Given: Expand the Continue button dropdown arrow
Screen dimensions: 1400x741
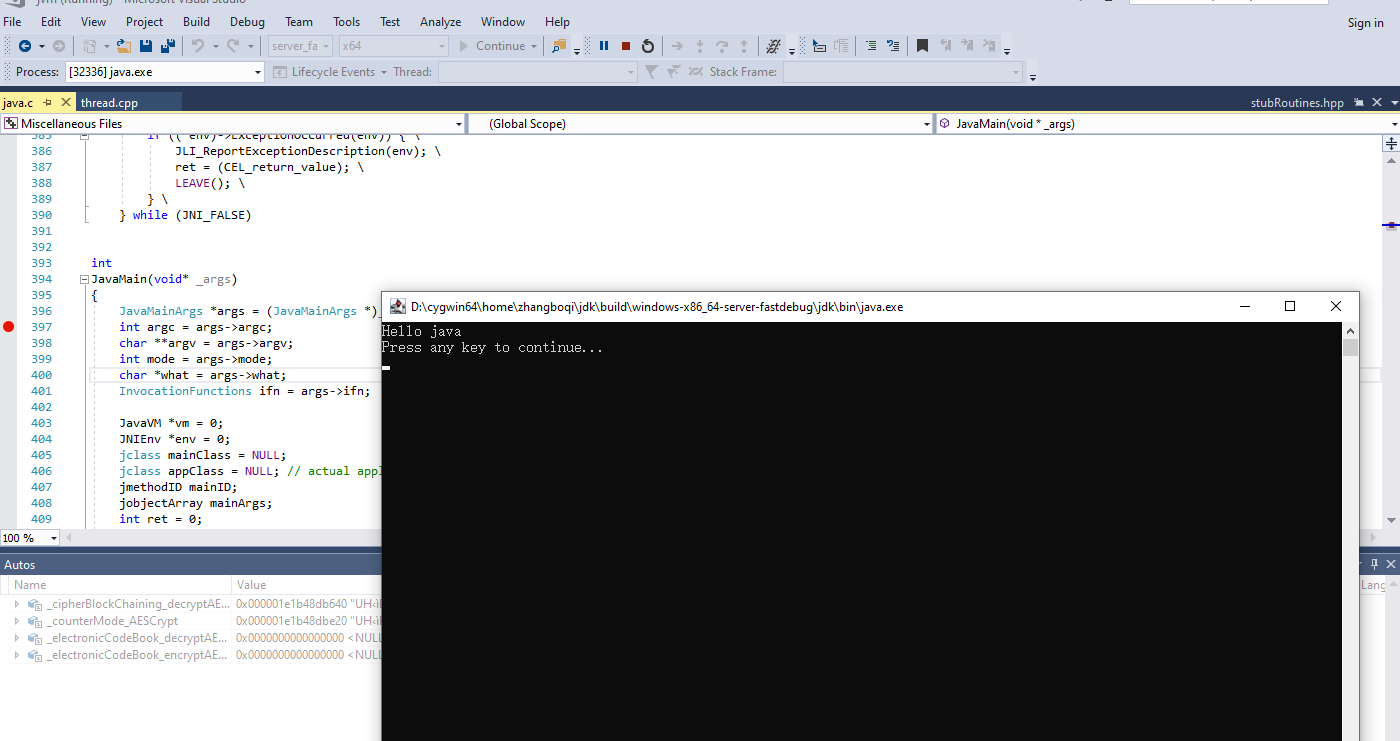Looking at the screenshot, I should click(x=534, y=46).
